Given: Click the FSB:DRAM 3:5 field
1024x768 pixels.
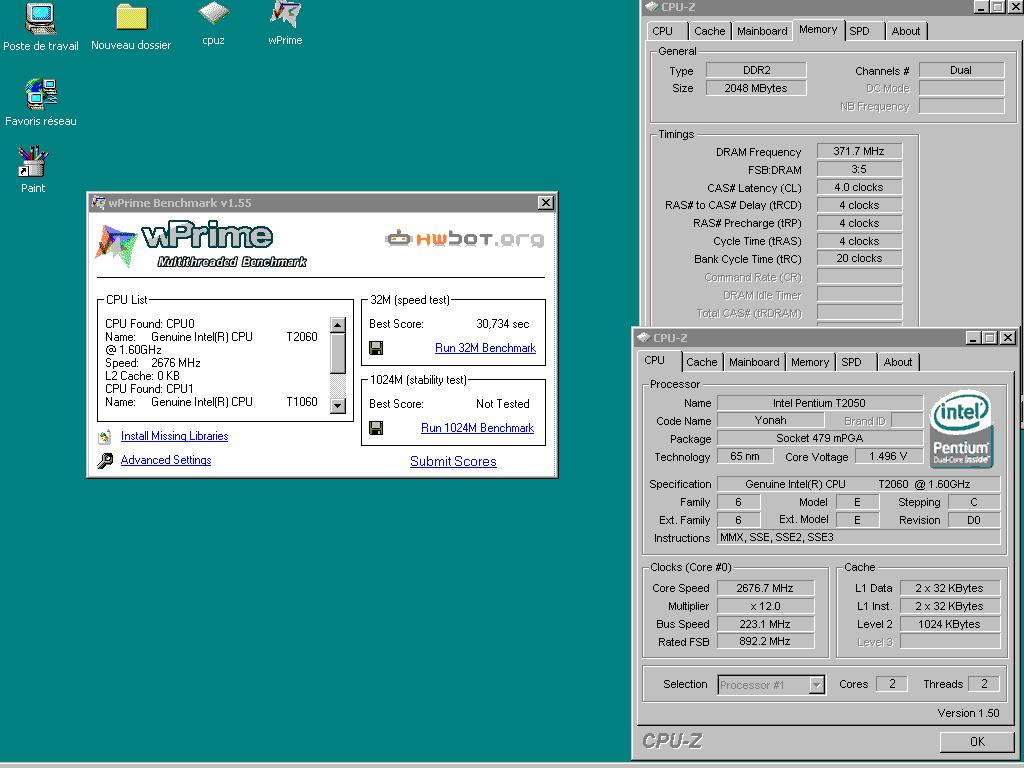Looking at the screenshot, I should tap(859, 169).
